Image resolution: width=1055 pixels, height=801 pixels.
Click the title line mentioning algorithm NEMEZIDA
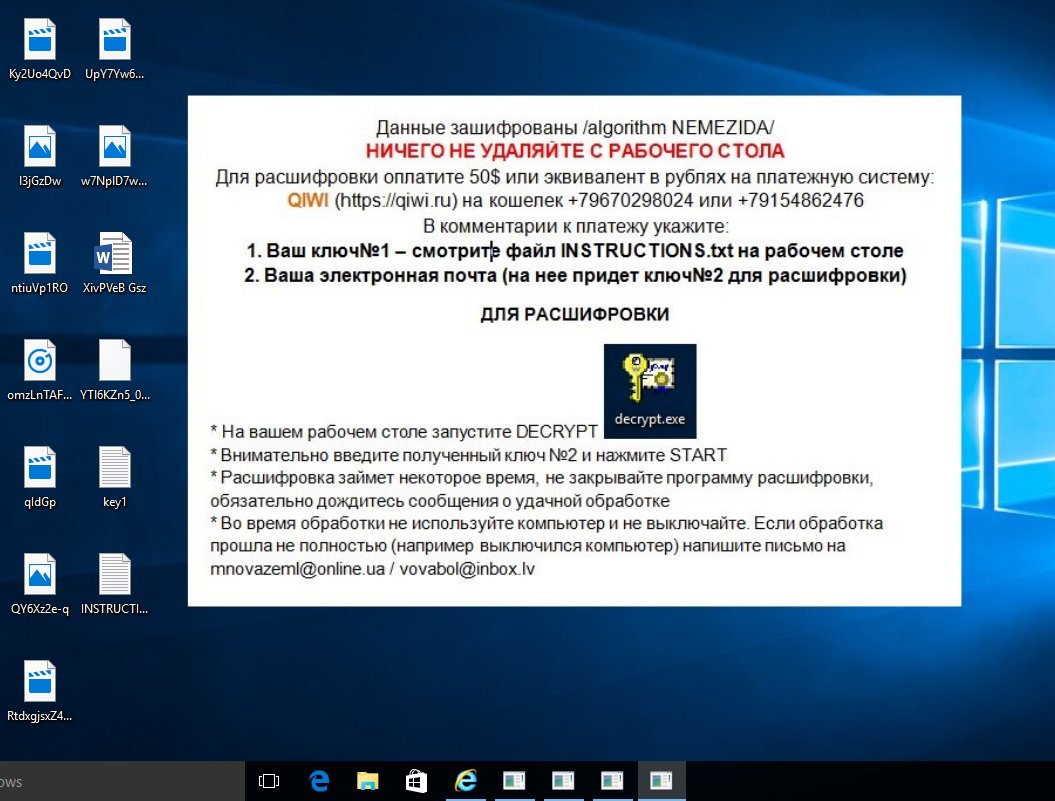click(x=575, y=127)
